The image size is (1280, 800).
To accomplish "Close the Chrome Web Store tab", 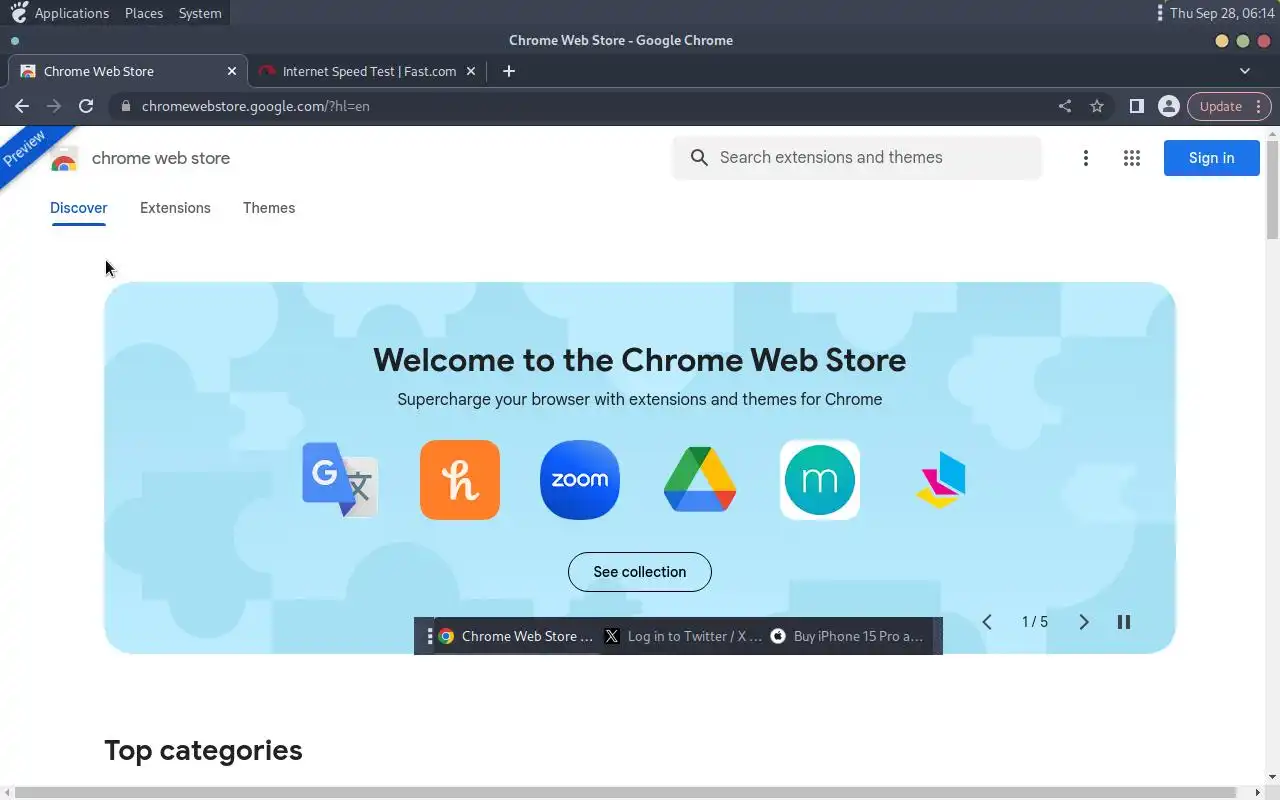I will pyautogui.click(x=232, y=71).
